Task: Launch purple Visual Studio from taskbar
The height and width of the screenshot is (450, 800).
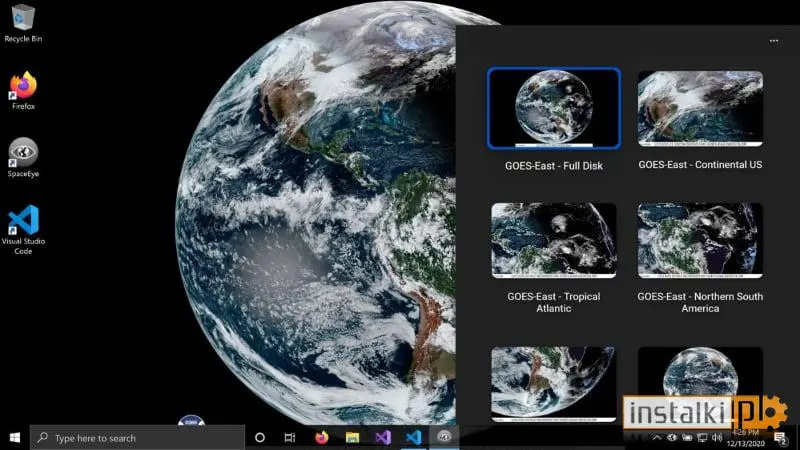Action: point(383,437)
